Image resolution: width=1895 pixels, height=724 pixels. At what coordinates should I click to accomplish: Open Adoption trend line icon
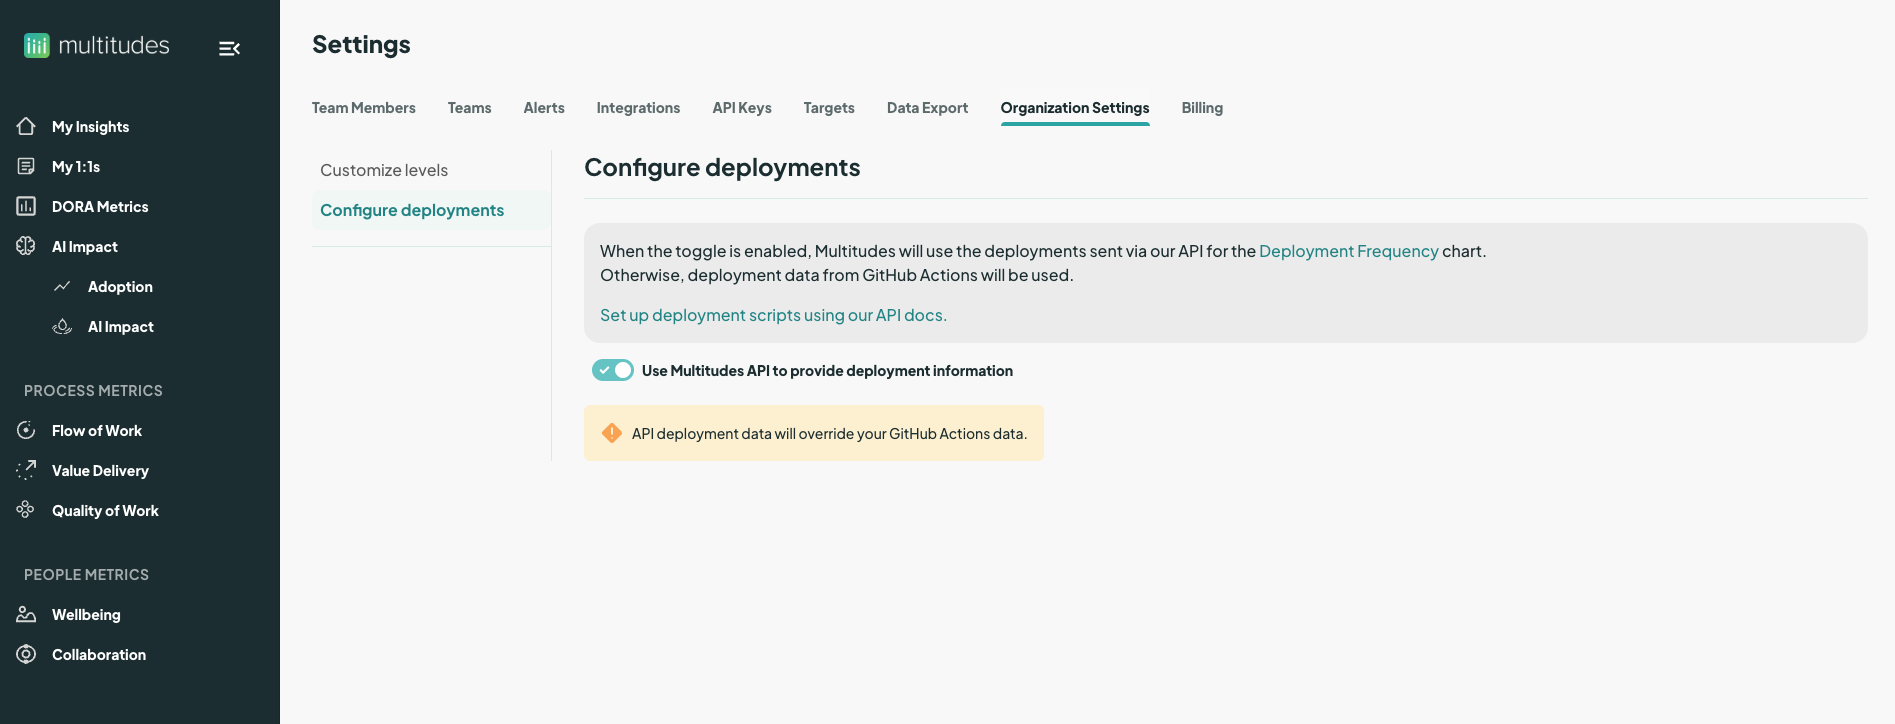pyautogui.click(x=62, y=286)
